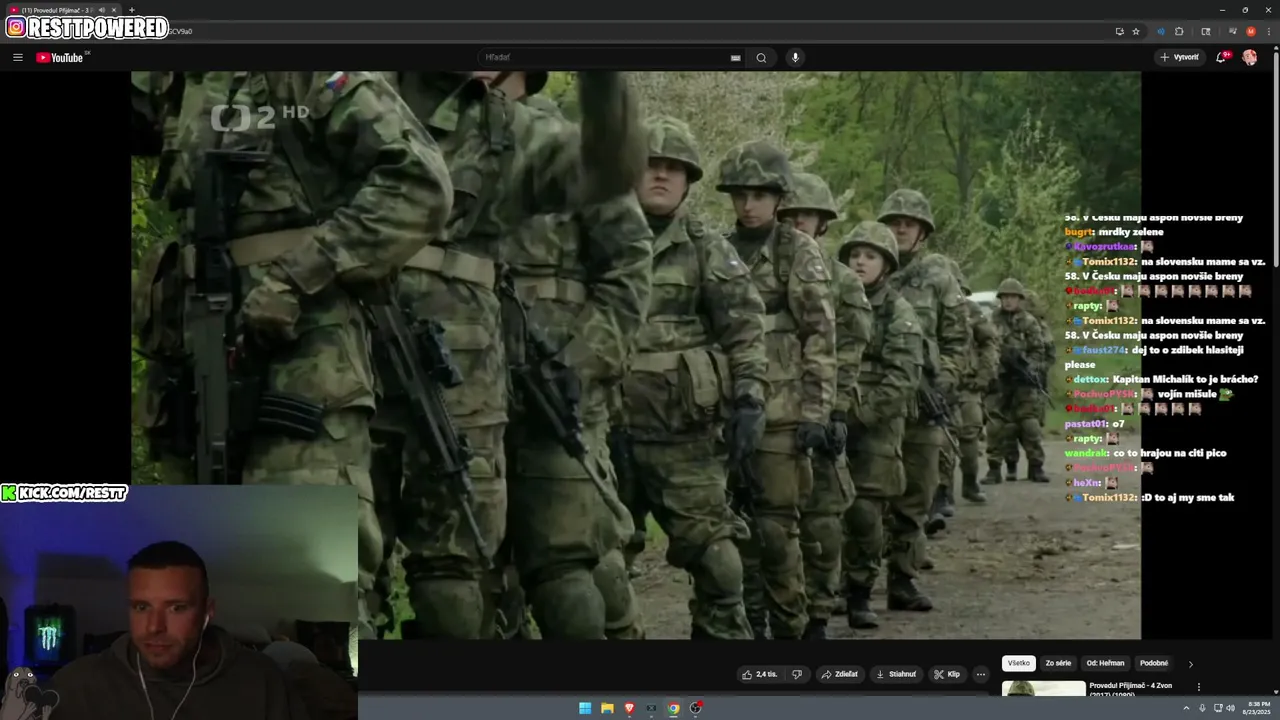The width and height of the screenshot is (1280, 720).
Task: Open the YouTube account avatar menu
Action: (x=1250, y=57)
